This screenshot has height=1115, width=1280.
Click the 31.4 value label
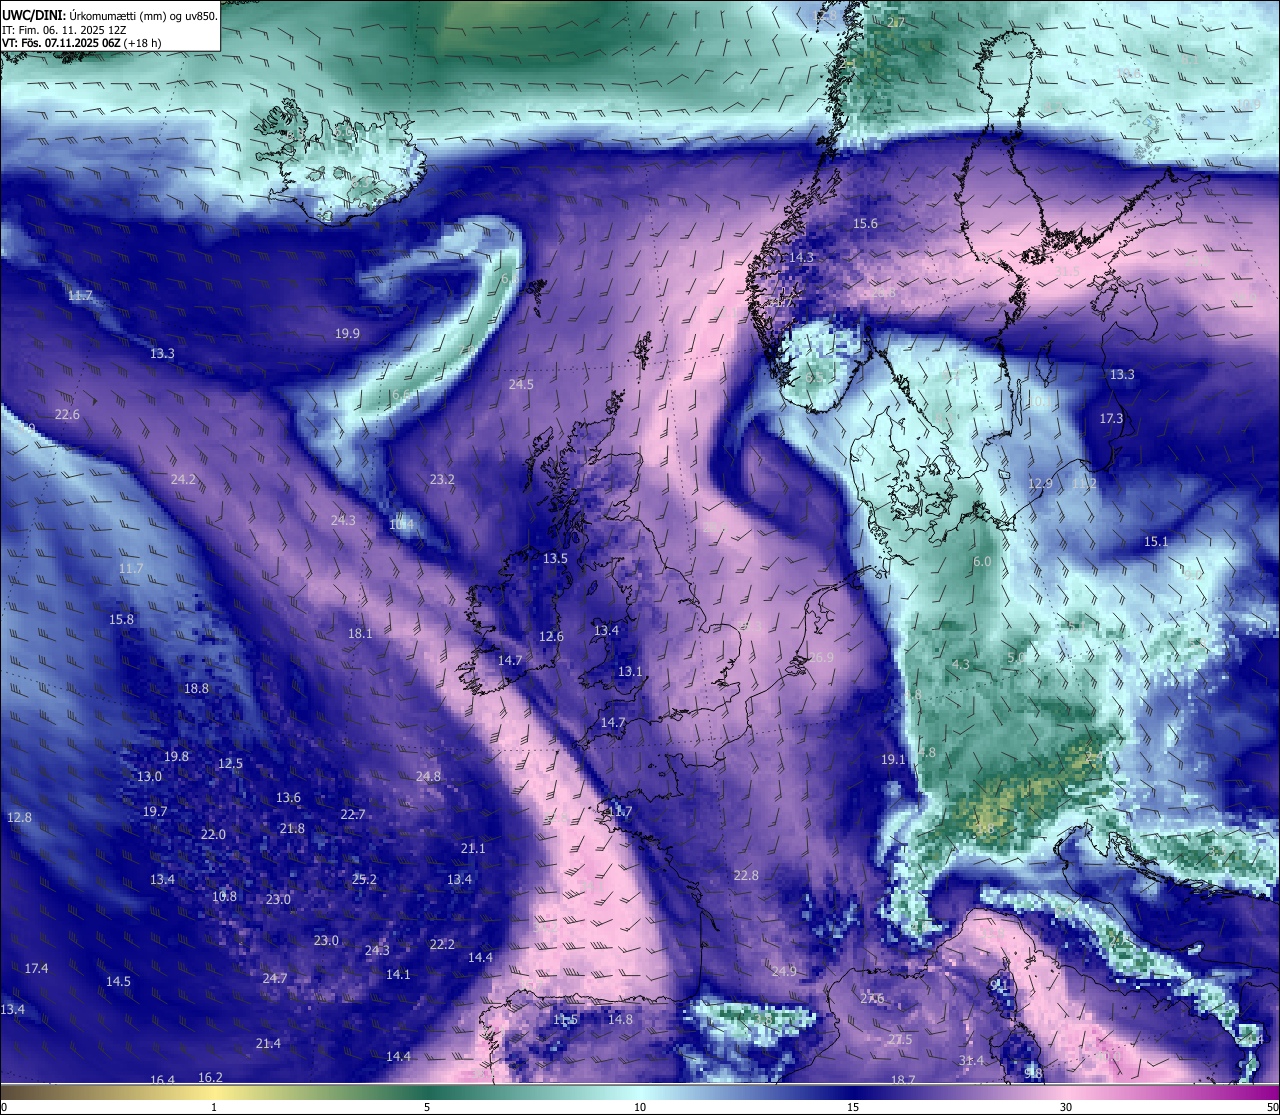point(971,1061)
